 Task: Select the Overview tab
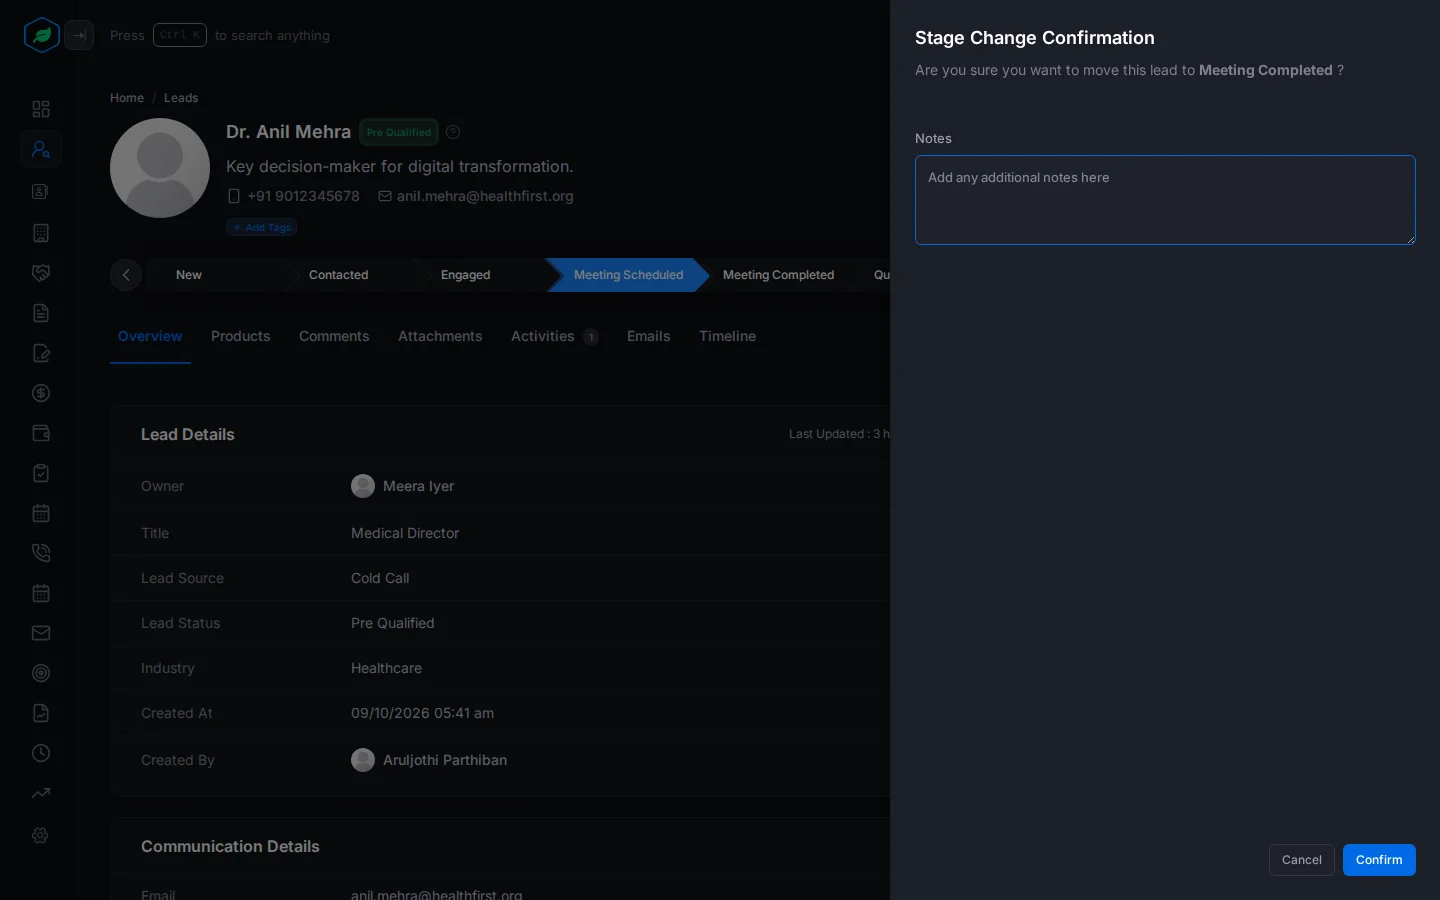[x=150, y=336]
